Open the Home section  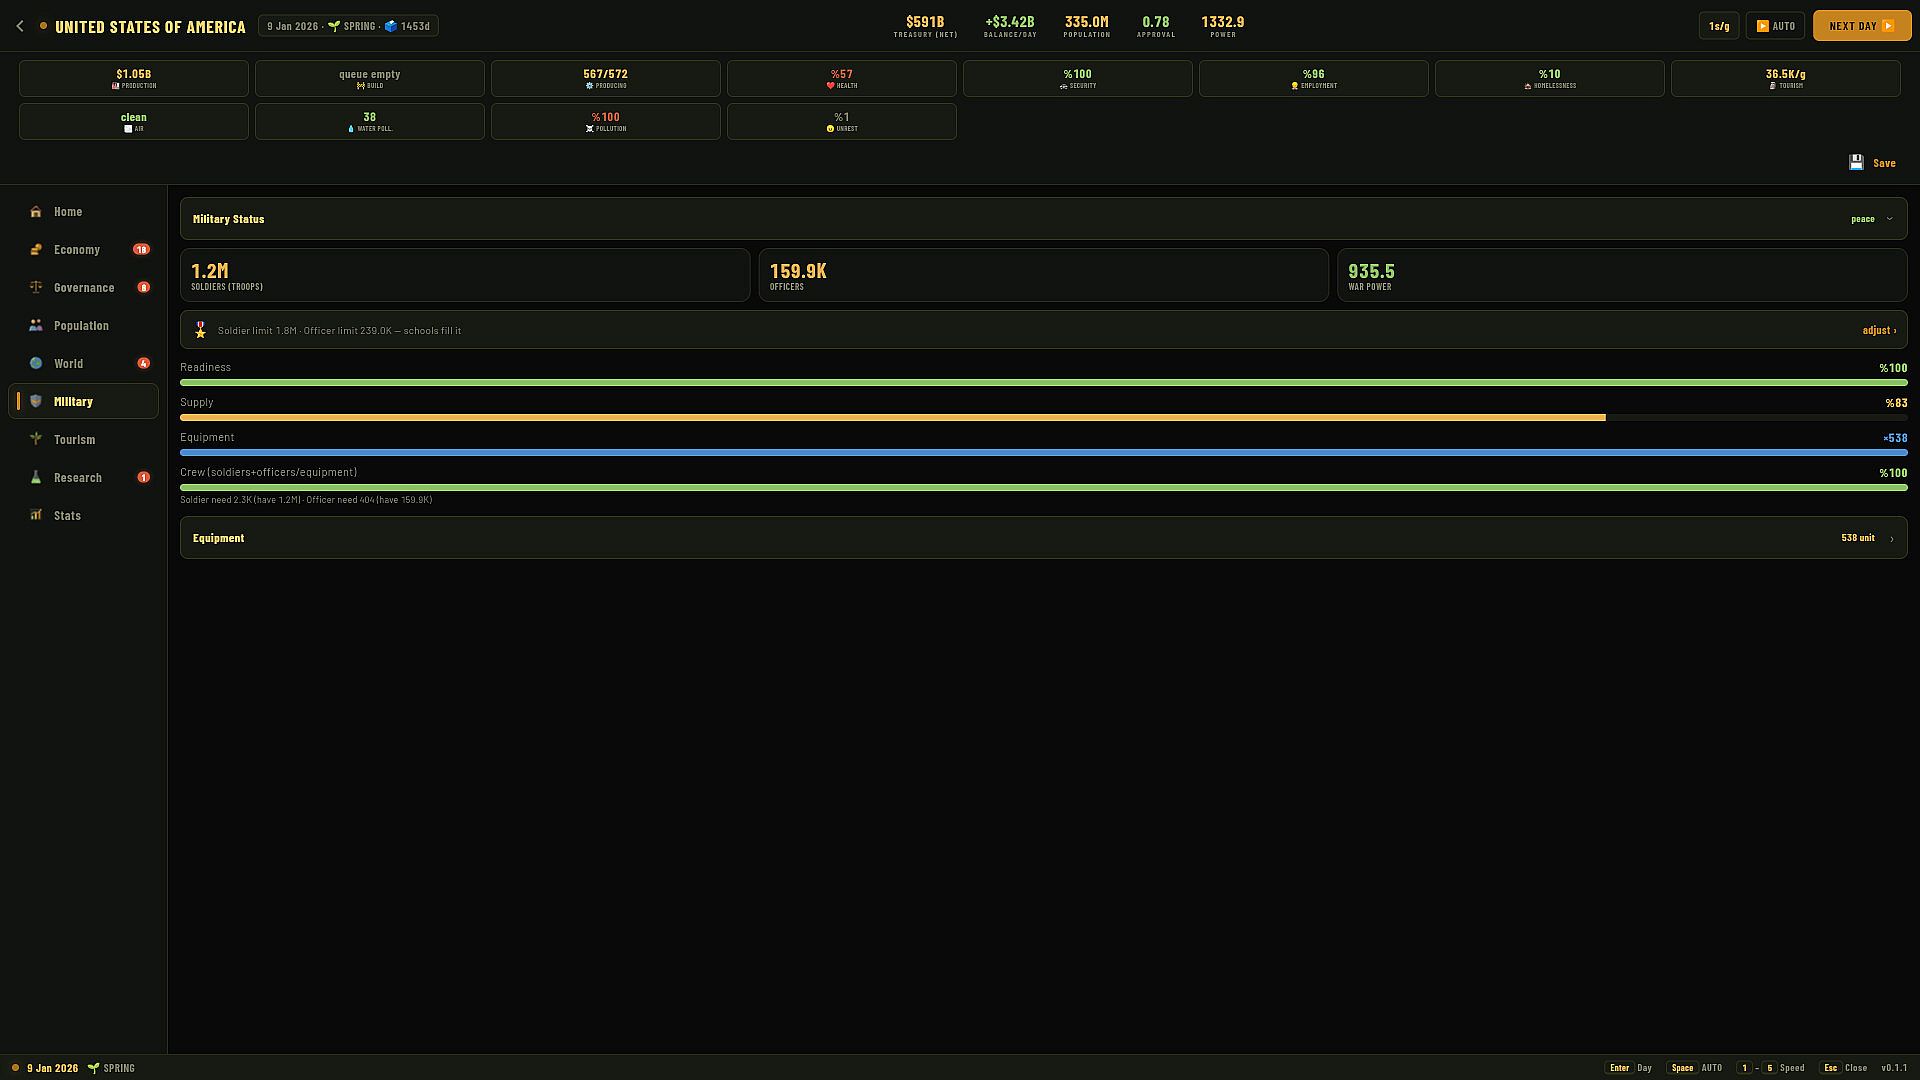click(x=83, y=212)
